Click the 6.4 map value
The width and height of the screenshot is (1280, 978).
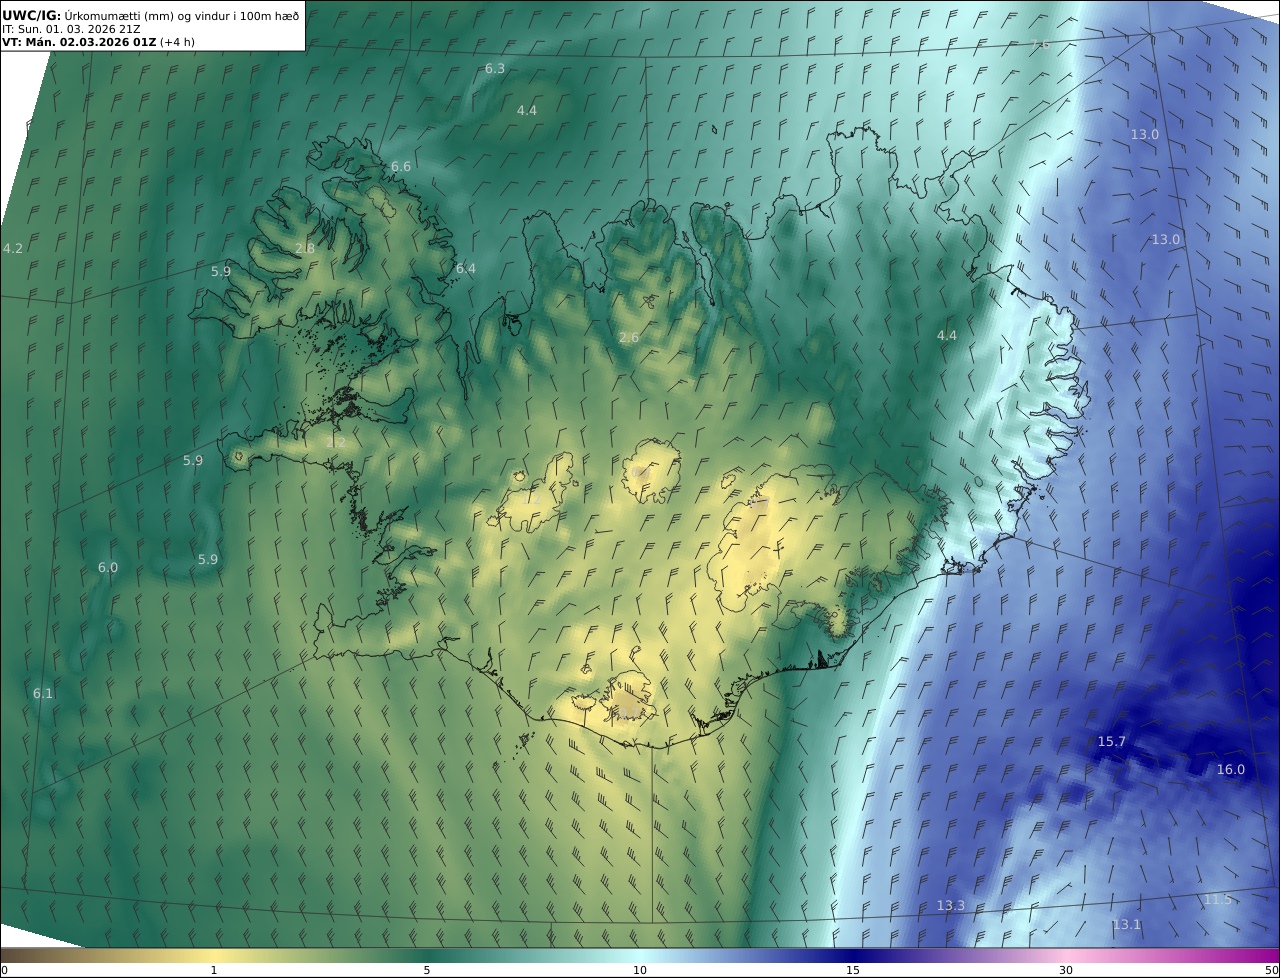point(466,269)
